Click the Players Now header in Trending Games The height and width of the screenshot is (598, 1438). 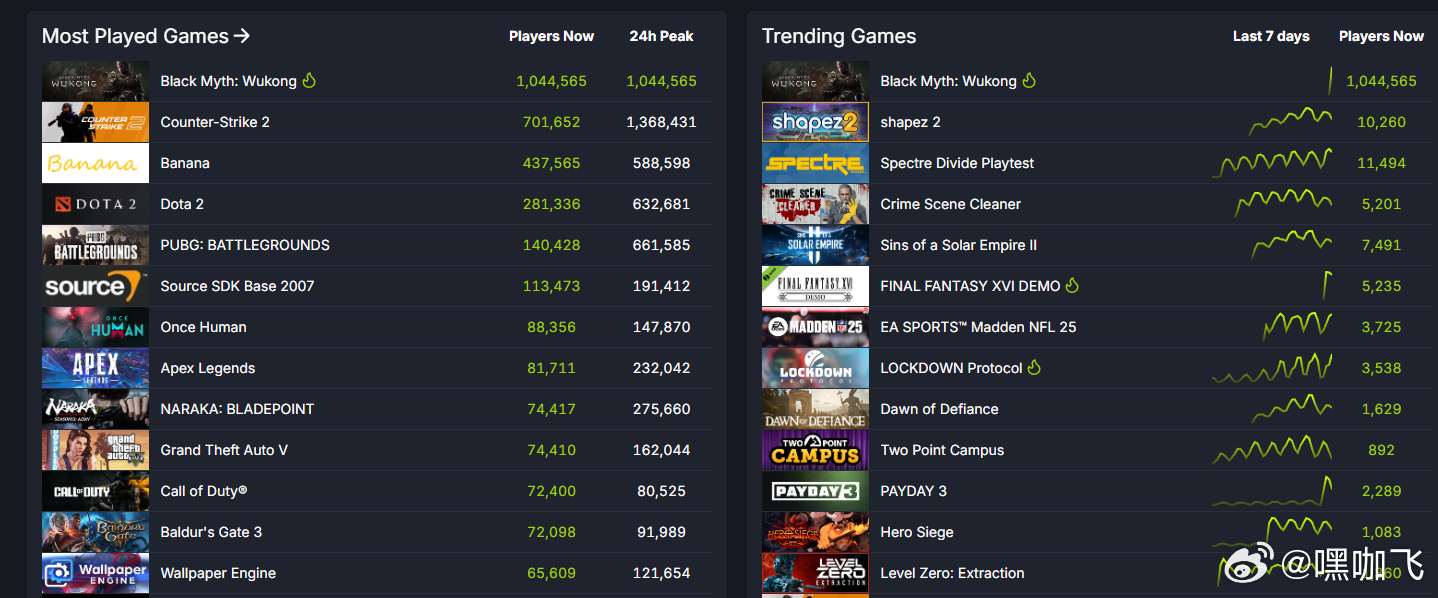coord(1381,36)
